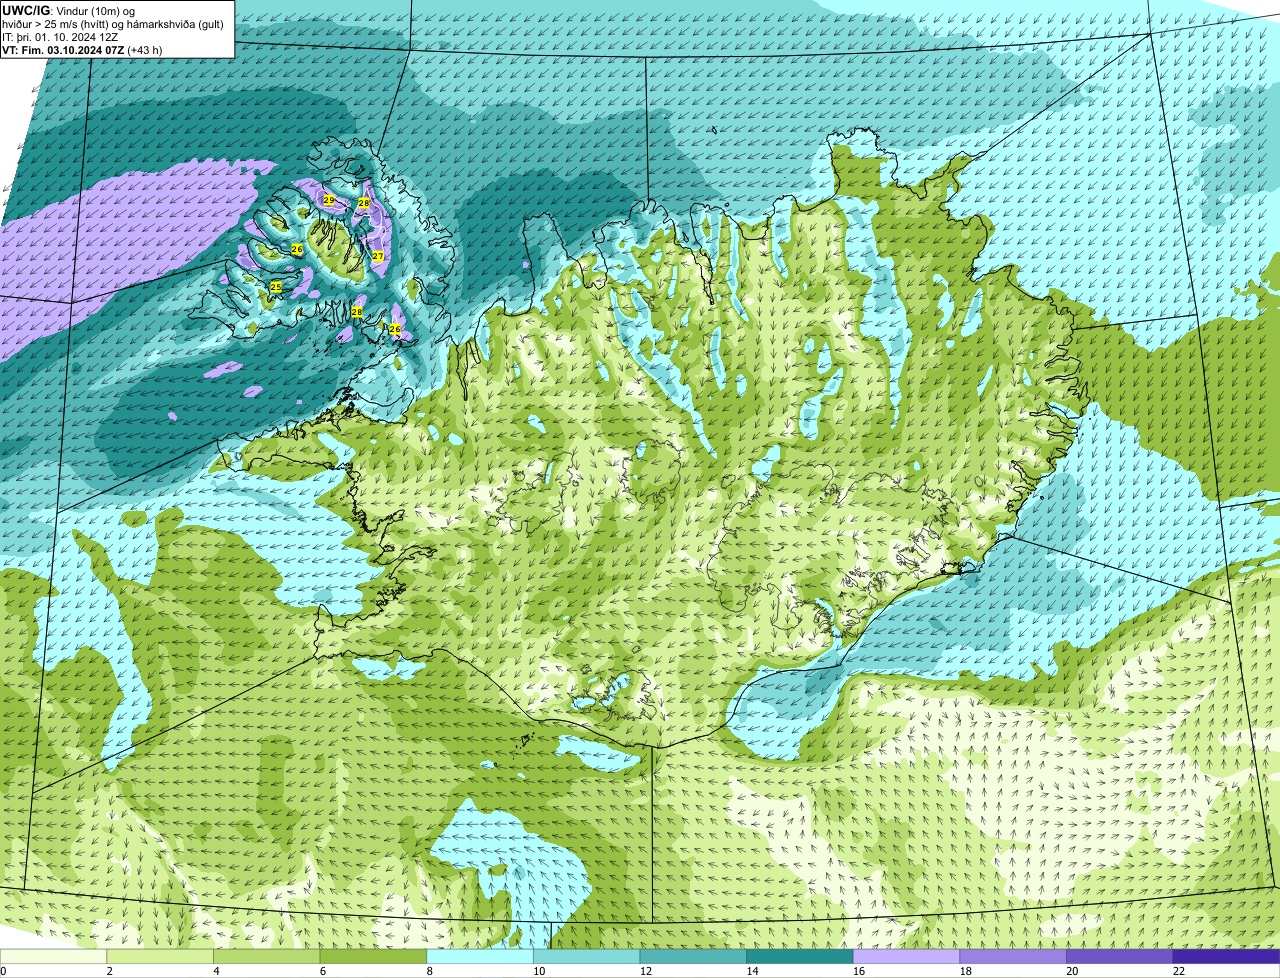The height and width of the screenshot is (978, 1280).
Task: Pick the 16–18 m/s light lavender legend swatch
Action: [907, 956]
